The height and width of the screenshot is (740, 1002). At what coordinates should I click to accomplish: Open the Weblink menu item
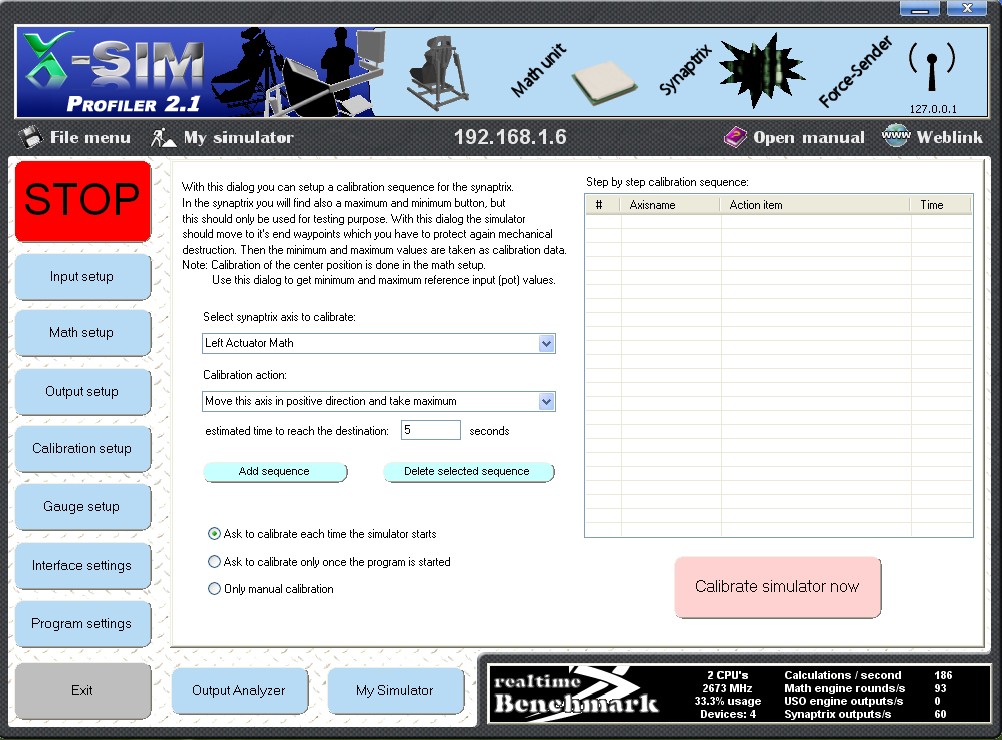coord(949,137)
